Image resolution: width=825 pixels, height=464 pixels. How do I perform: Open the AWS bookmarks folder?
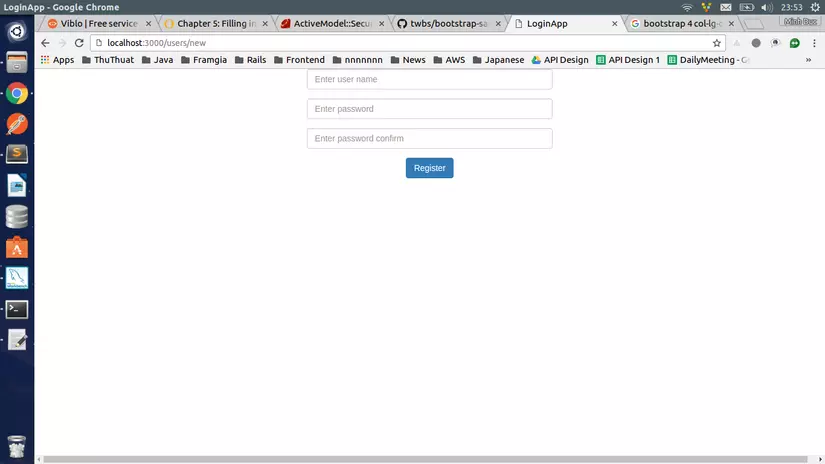pyautogui.click(x=449, y=60)
